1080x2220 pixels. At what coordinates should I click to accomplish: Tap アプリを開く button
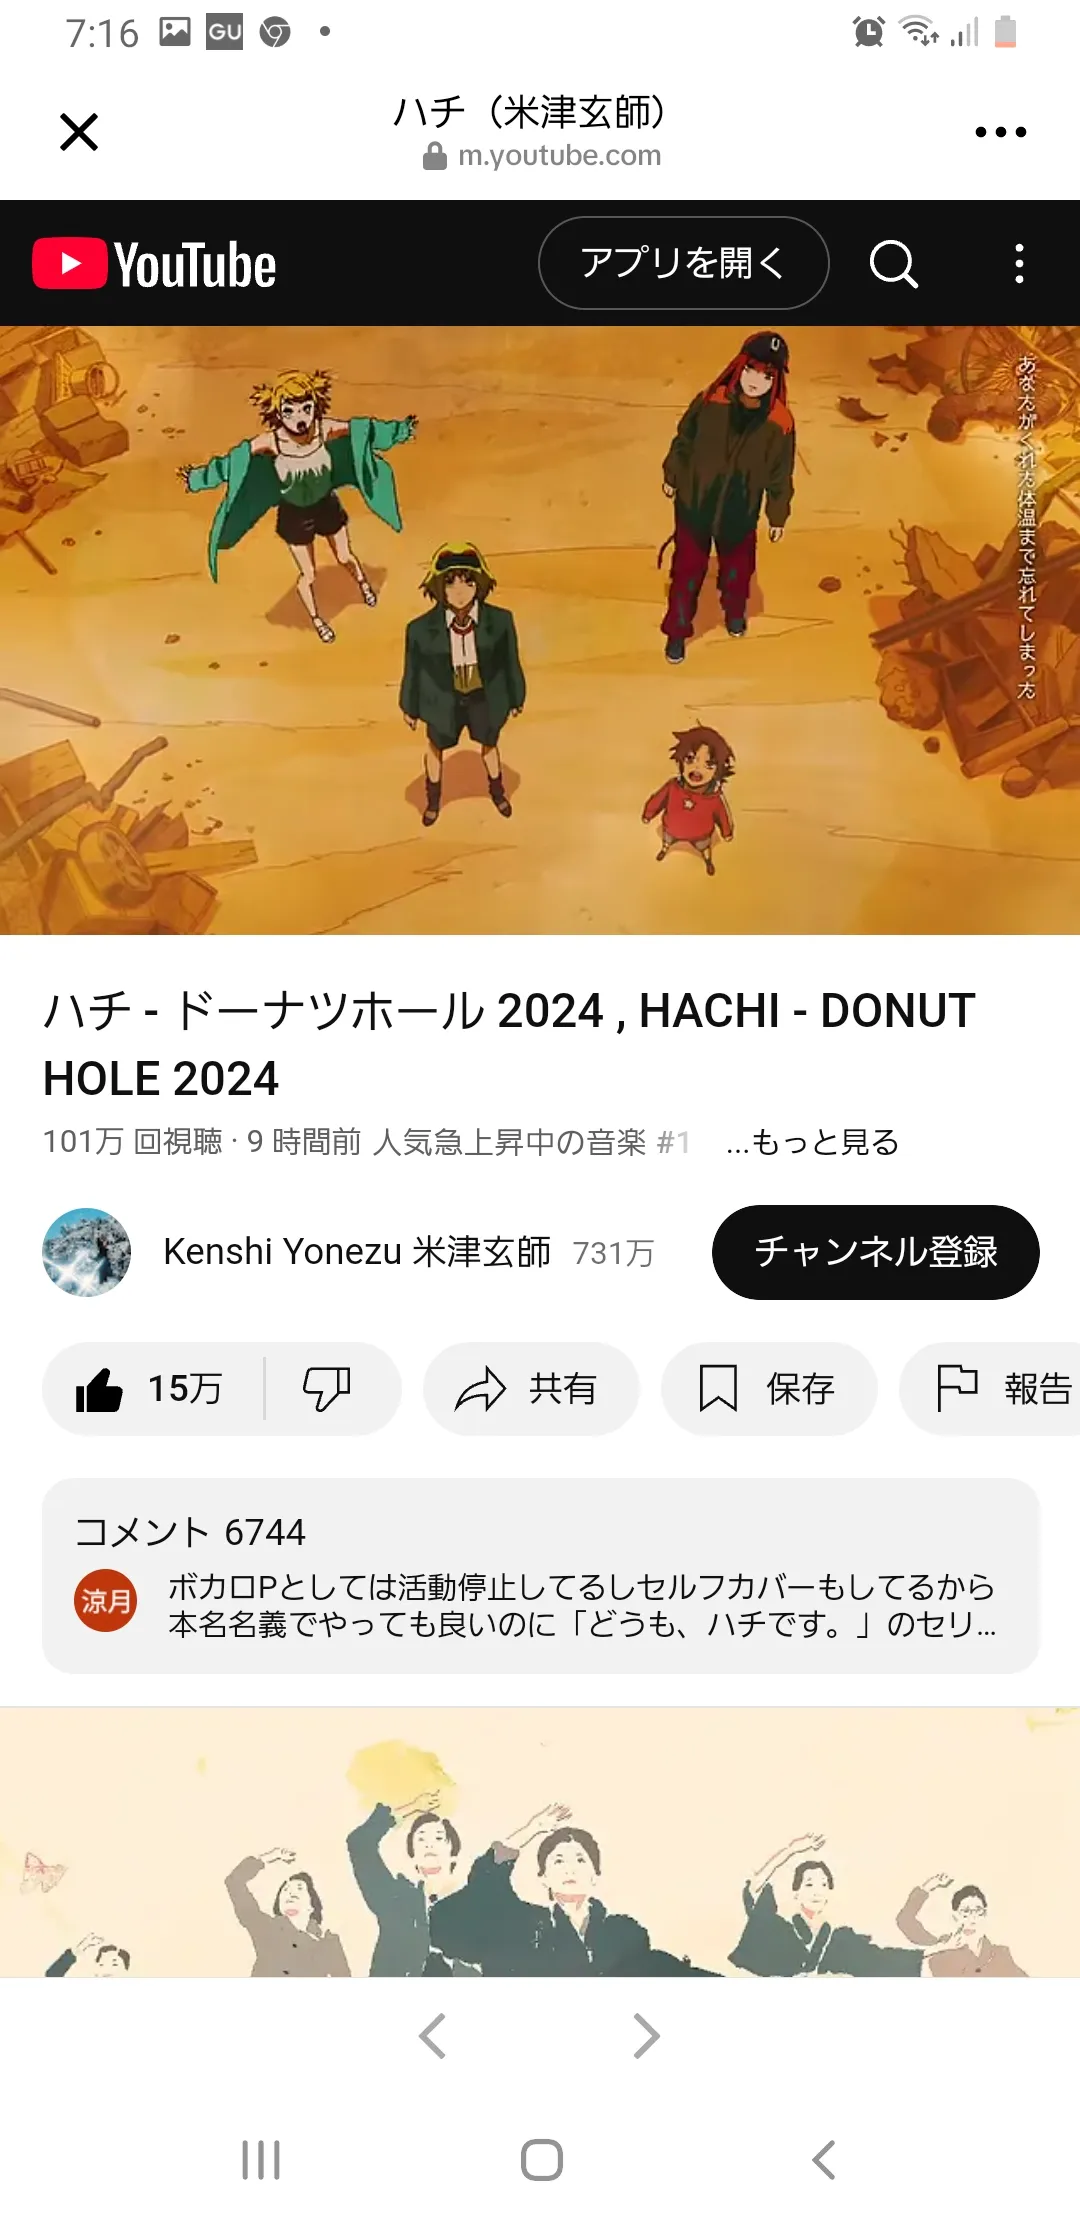pos(684,263)
